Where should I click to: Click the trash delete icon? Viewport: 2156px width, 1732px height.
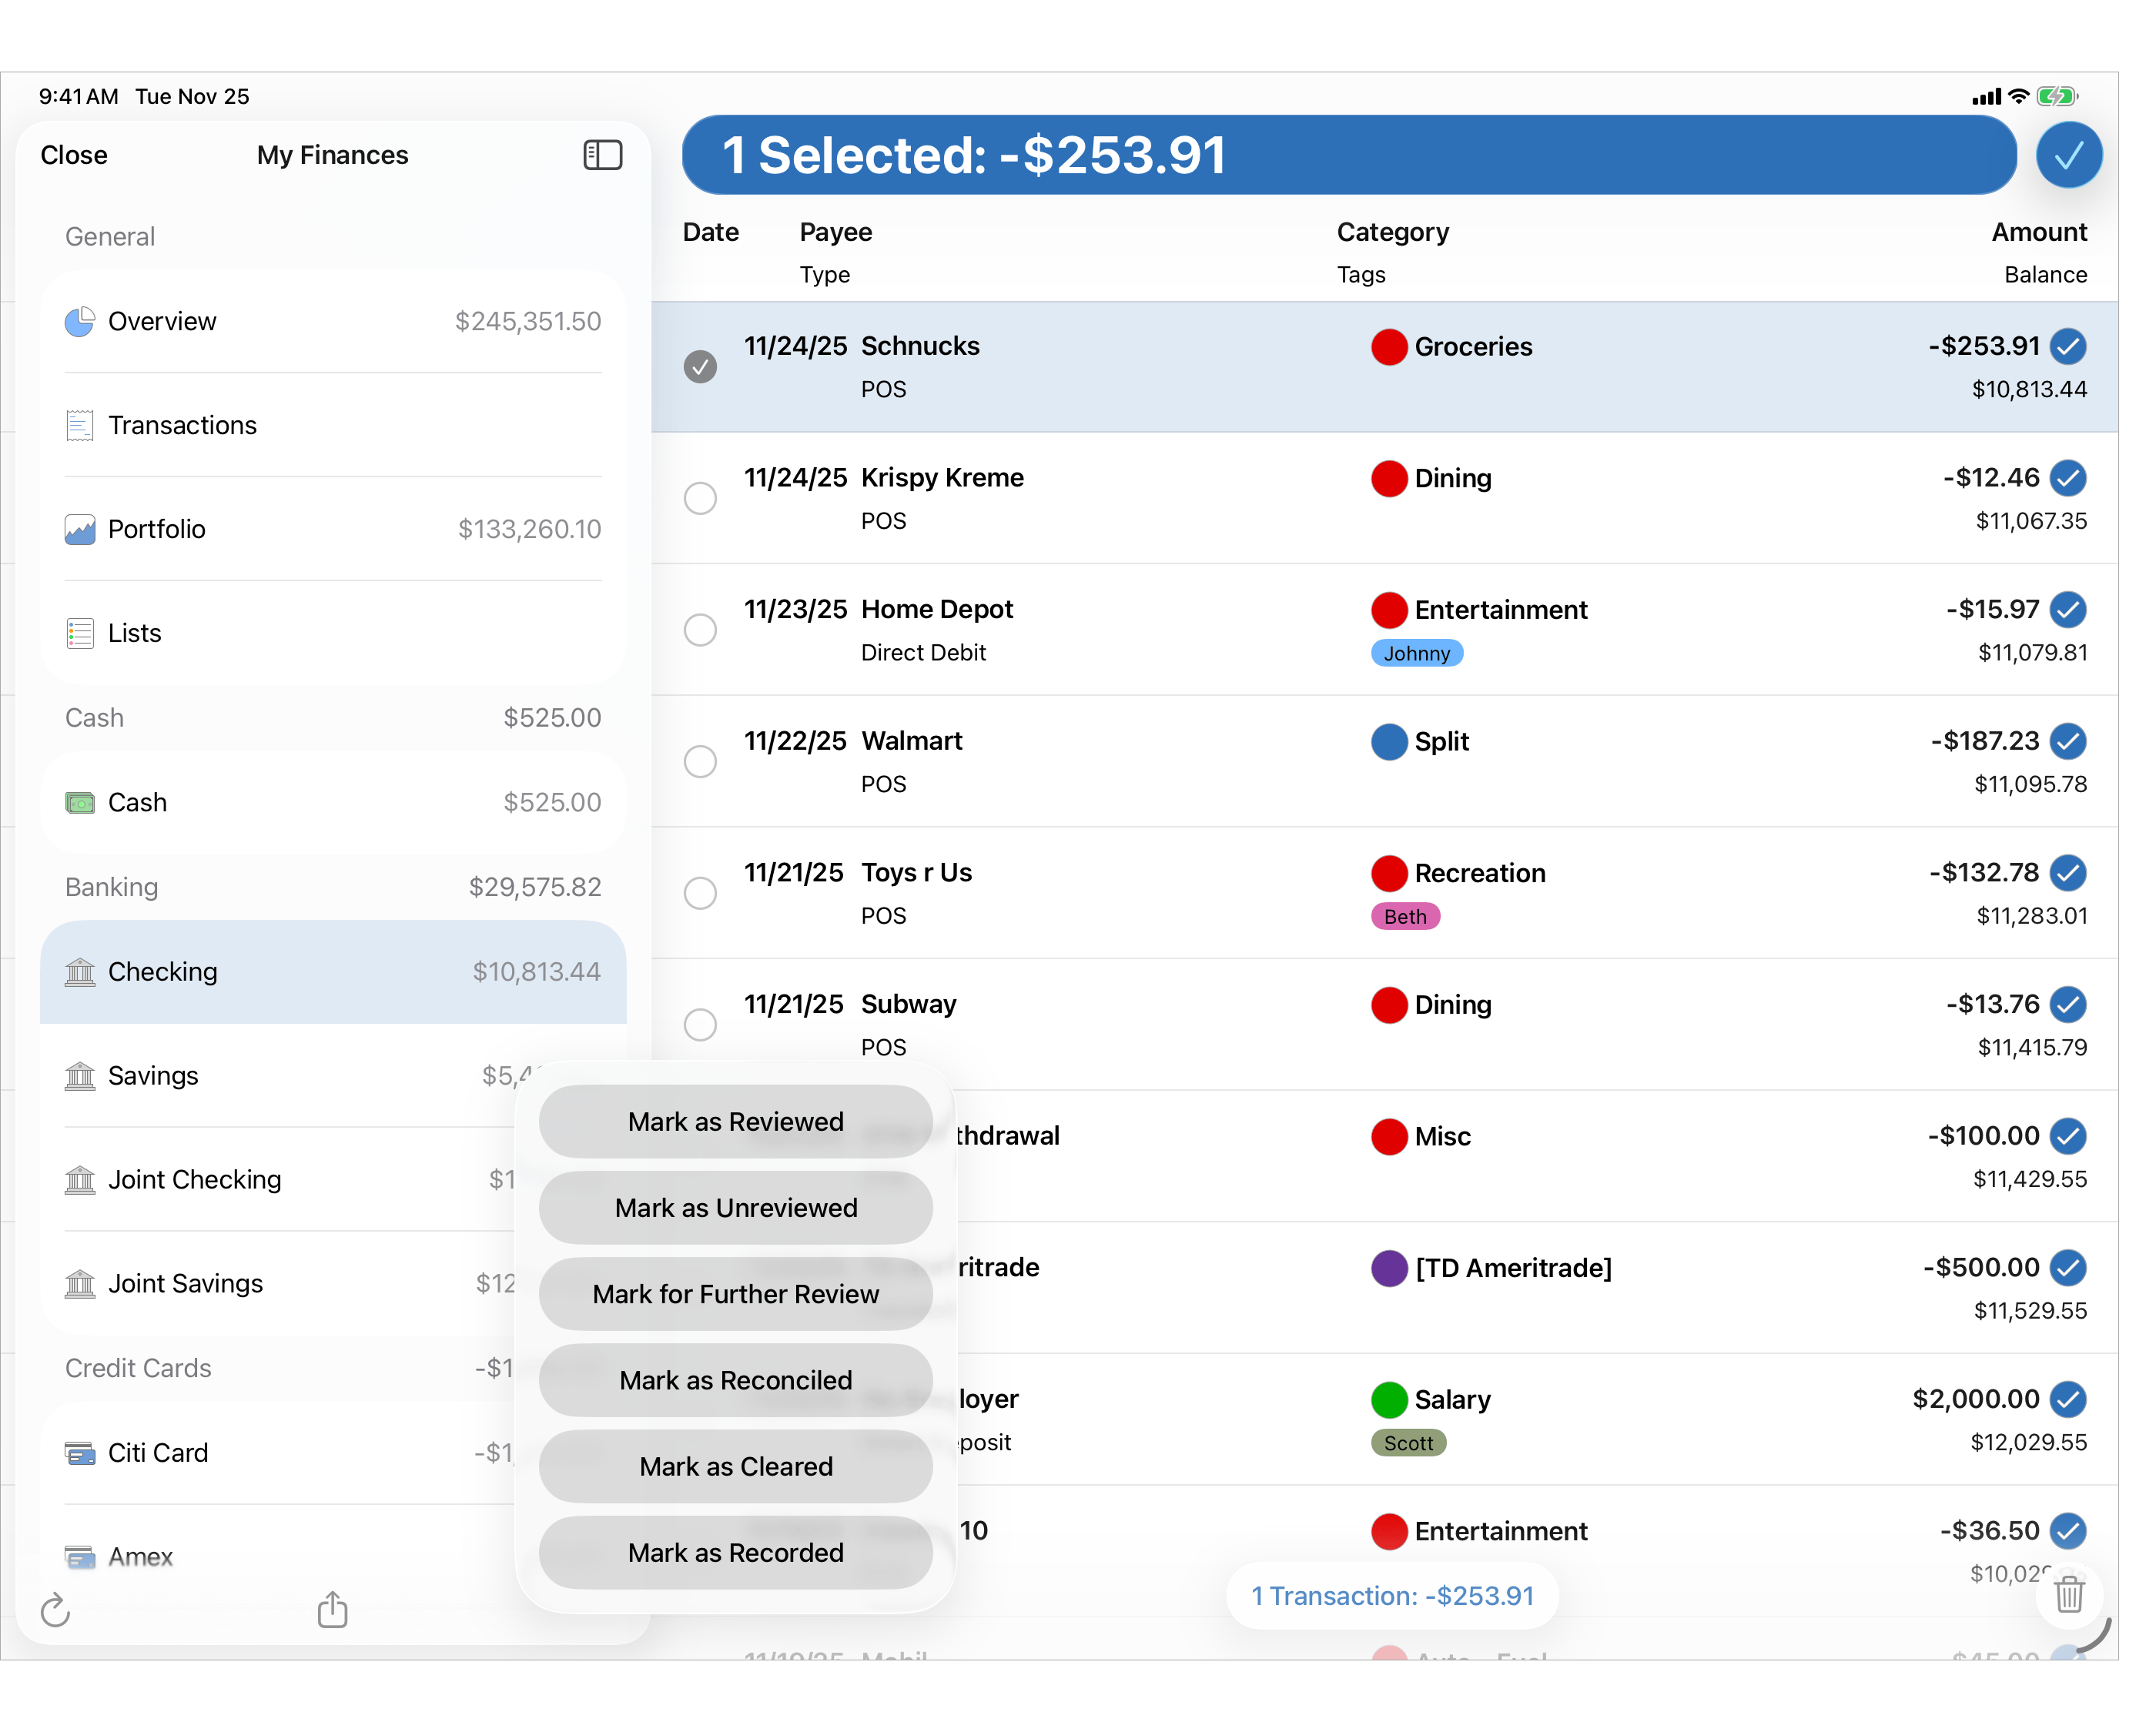[x=2068, y=1595]
